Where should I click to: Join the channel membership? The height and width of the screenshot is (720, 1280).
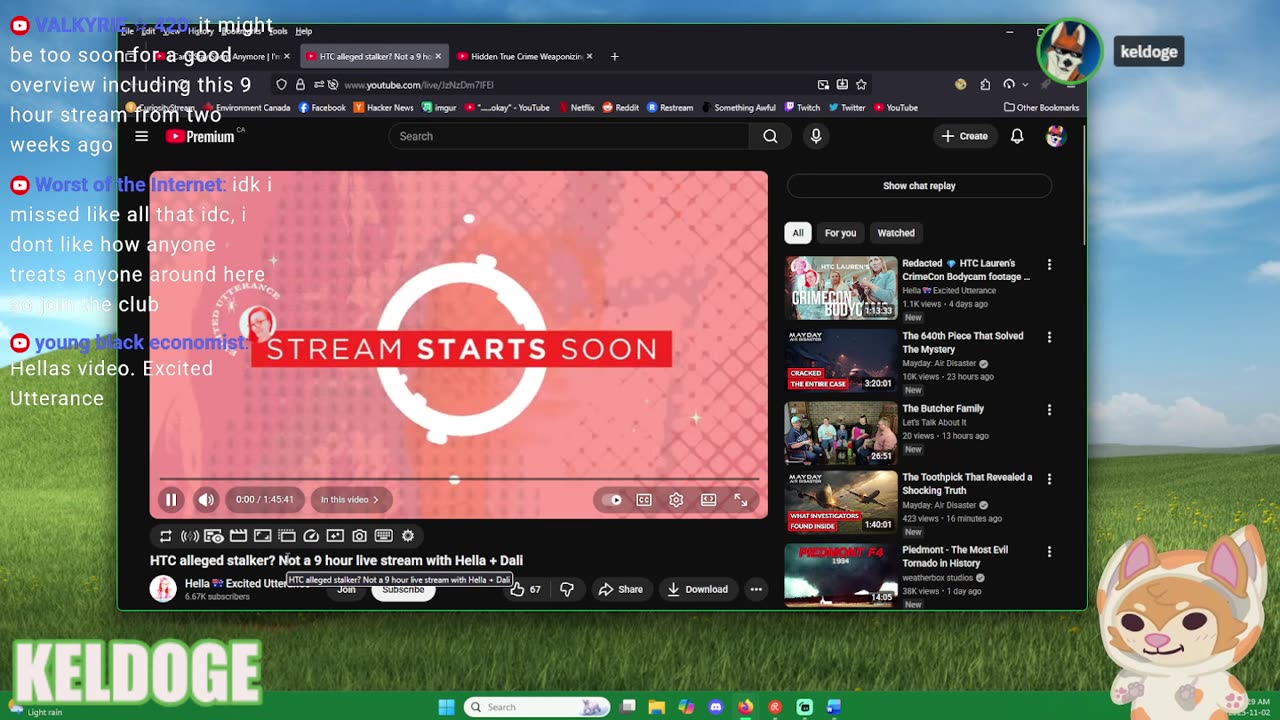coord(346,590)
